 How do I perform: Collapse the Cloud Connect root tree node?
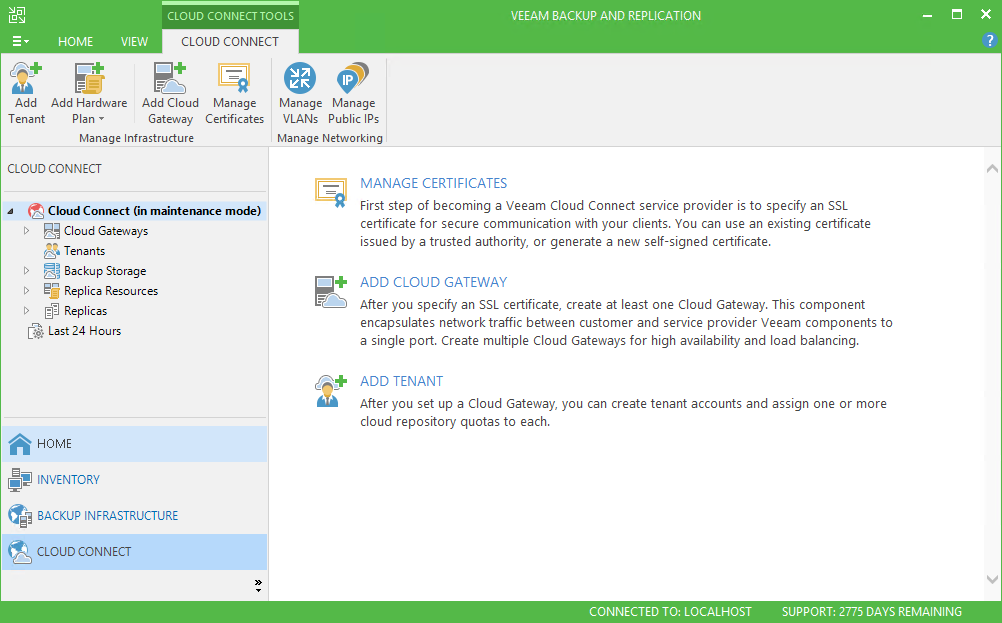pos(10,211)
